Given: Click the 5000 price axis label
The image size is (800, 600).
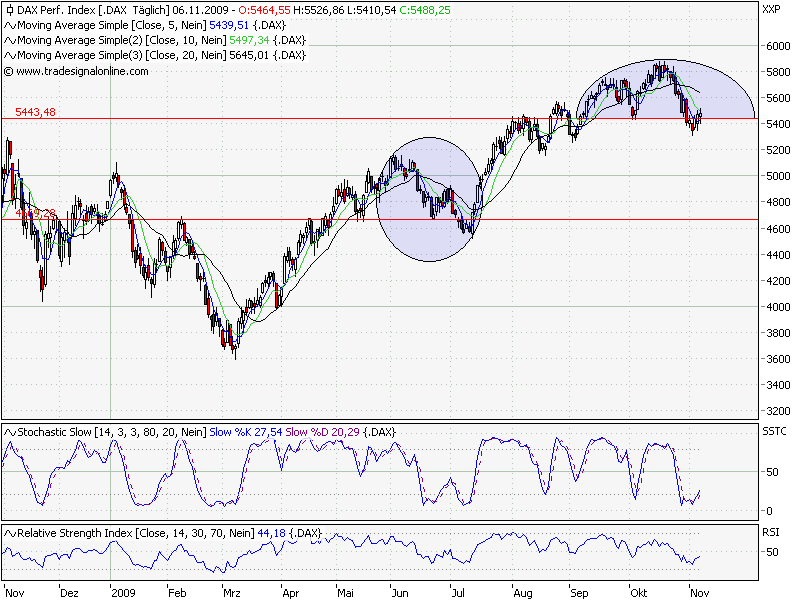Looking at the screenshot, I should pyautogui.click(x=778, y=176).
